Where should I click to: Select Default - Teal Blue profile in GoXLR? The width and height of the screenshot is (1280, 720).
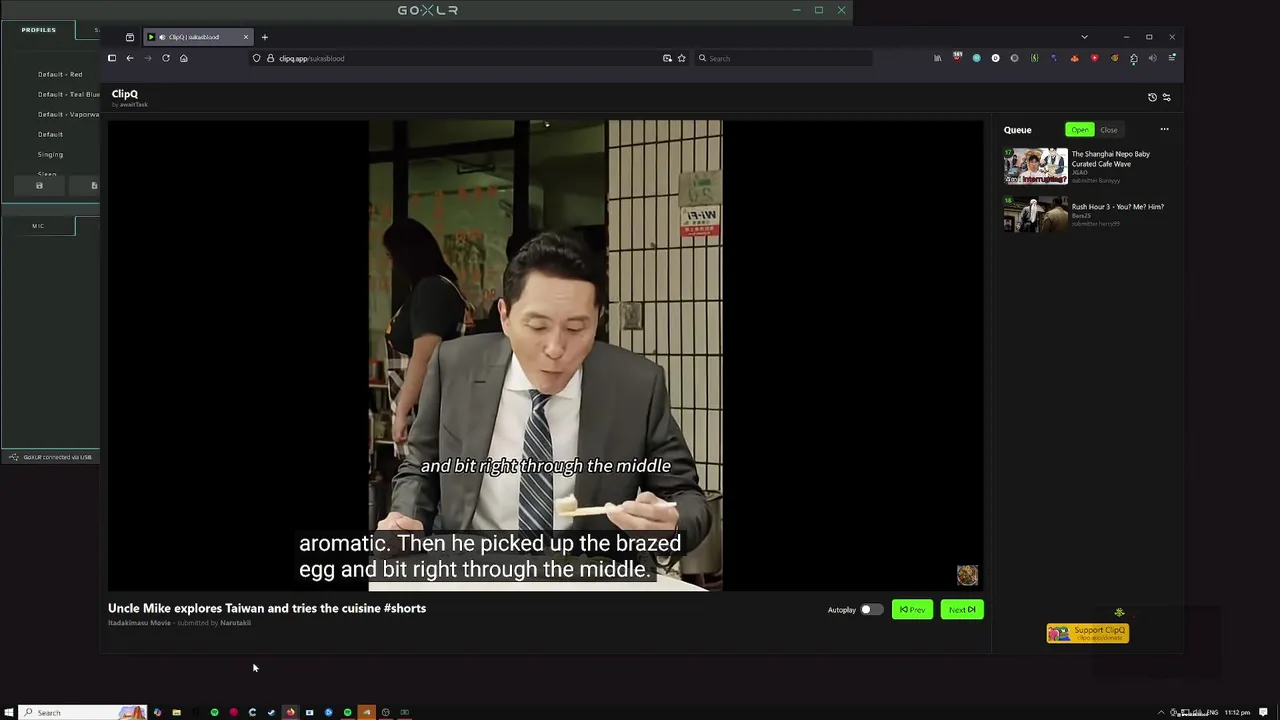click(68, 94)
